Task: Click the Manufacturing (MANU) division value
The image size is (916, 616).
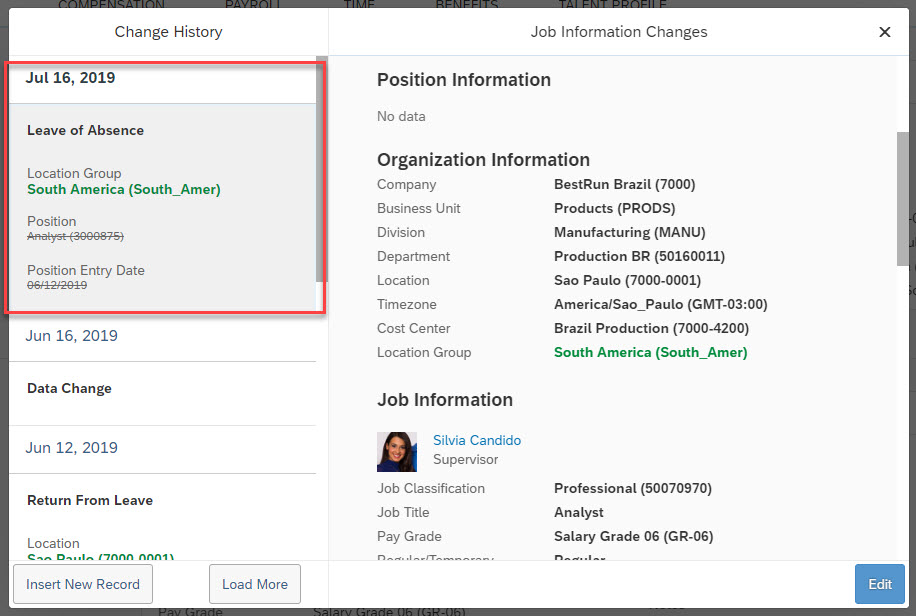Action: (x=630, y=233)
